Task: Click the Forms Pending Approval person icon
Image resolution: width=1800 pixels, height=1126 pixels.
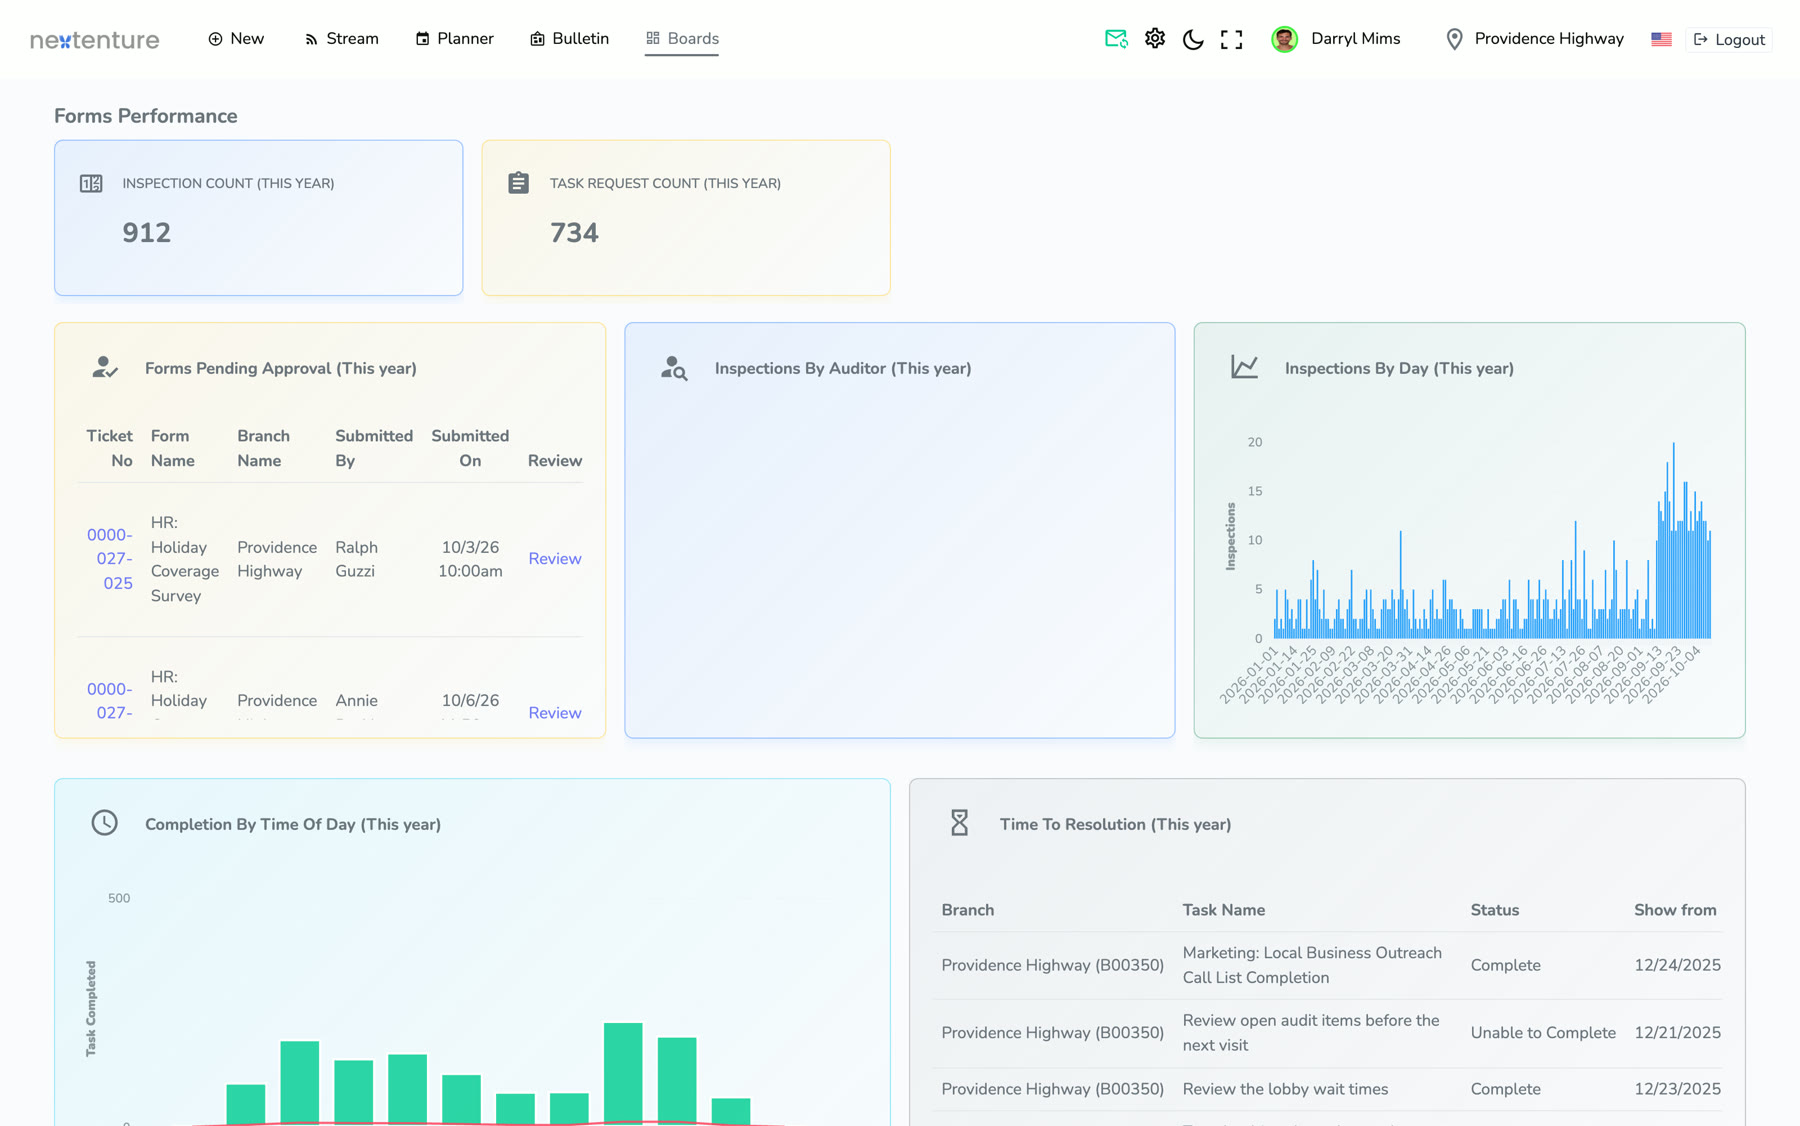Action: 105,368
